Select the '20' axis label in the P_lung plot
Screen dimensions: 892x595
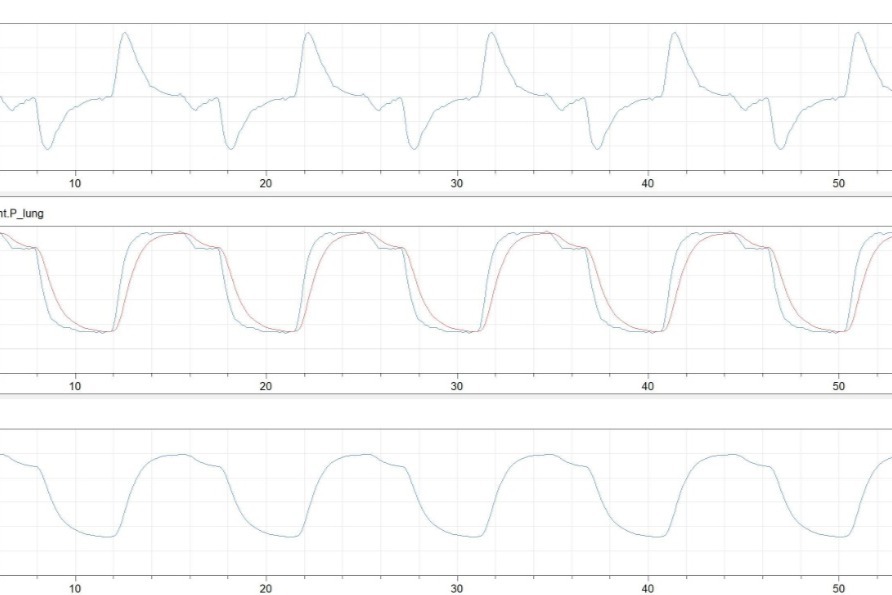click(266, 386)
